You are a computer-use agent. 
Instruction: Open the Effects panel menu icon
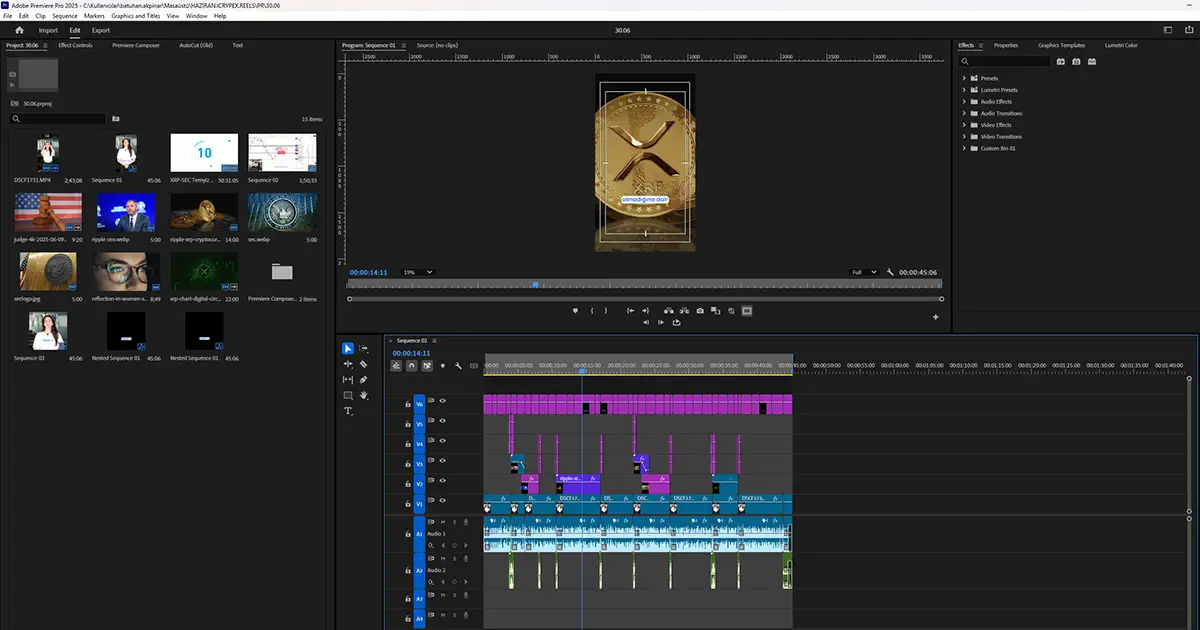point(981,45)
